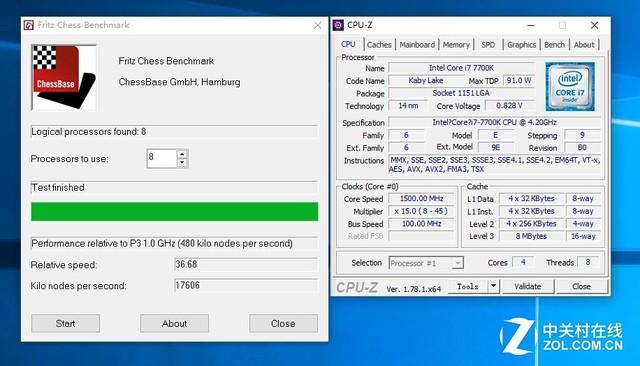This screenshot has width=640, height=366.
Task: Switch to the Mainboard tab
Action: click(417, 45)
